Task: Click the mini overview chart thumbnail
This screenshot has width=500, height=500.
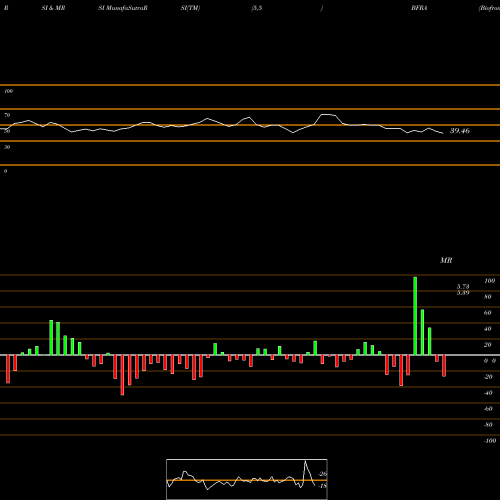Action: point(247,479)
